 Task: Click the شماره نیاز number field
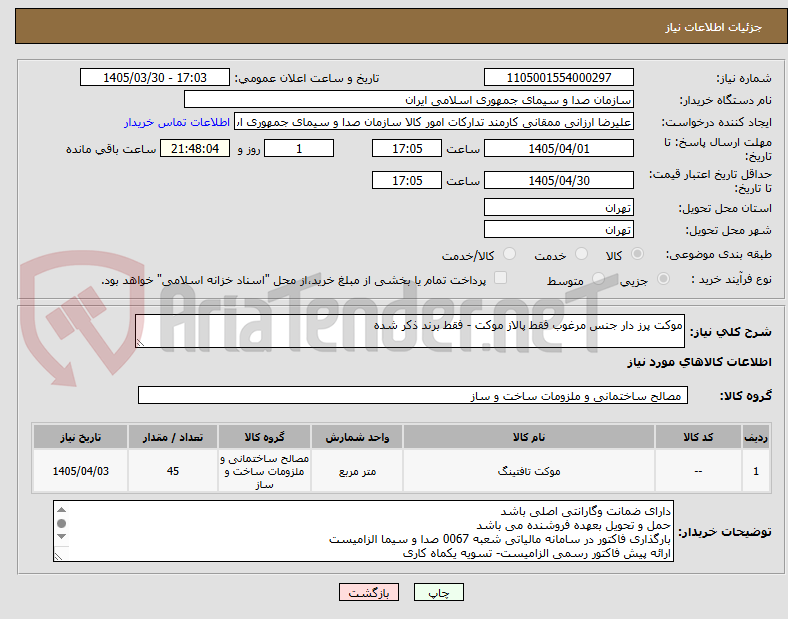(558, 77)
